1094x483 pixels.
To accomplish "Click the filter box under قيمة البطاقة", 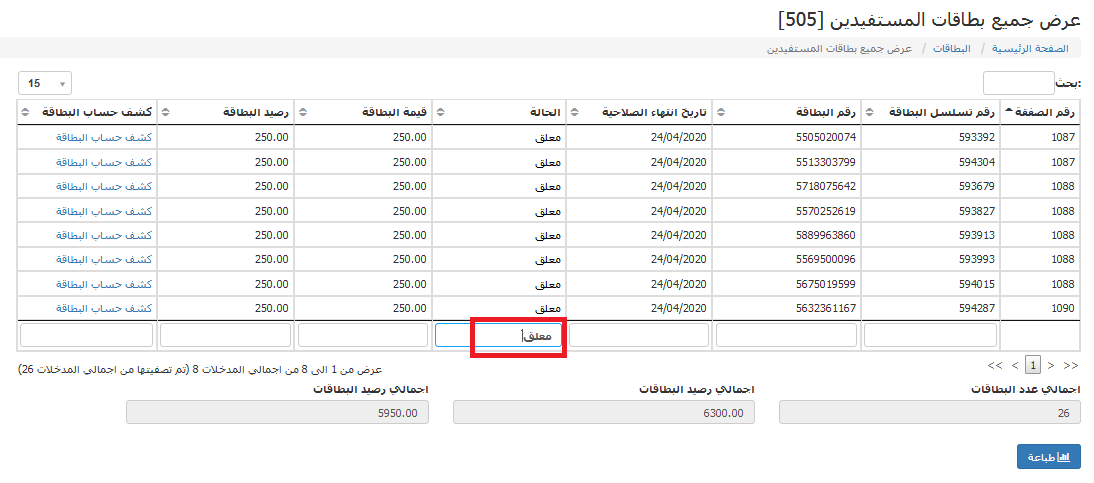I will coord(364,335).
